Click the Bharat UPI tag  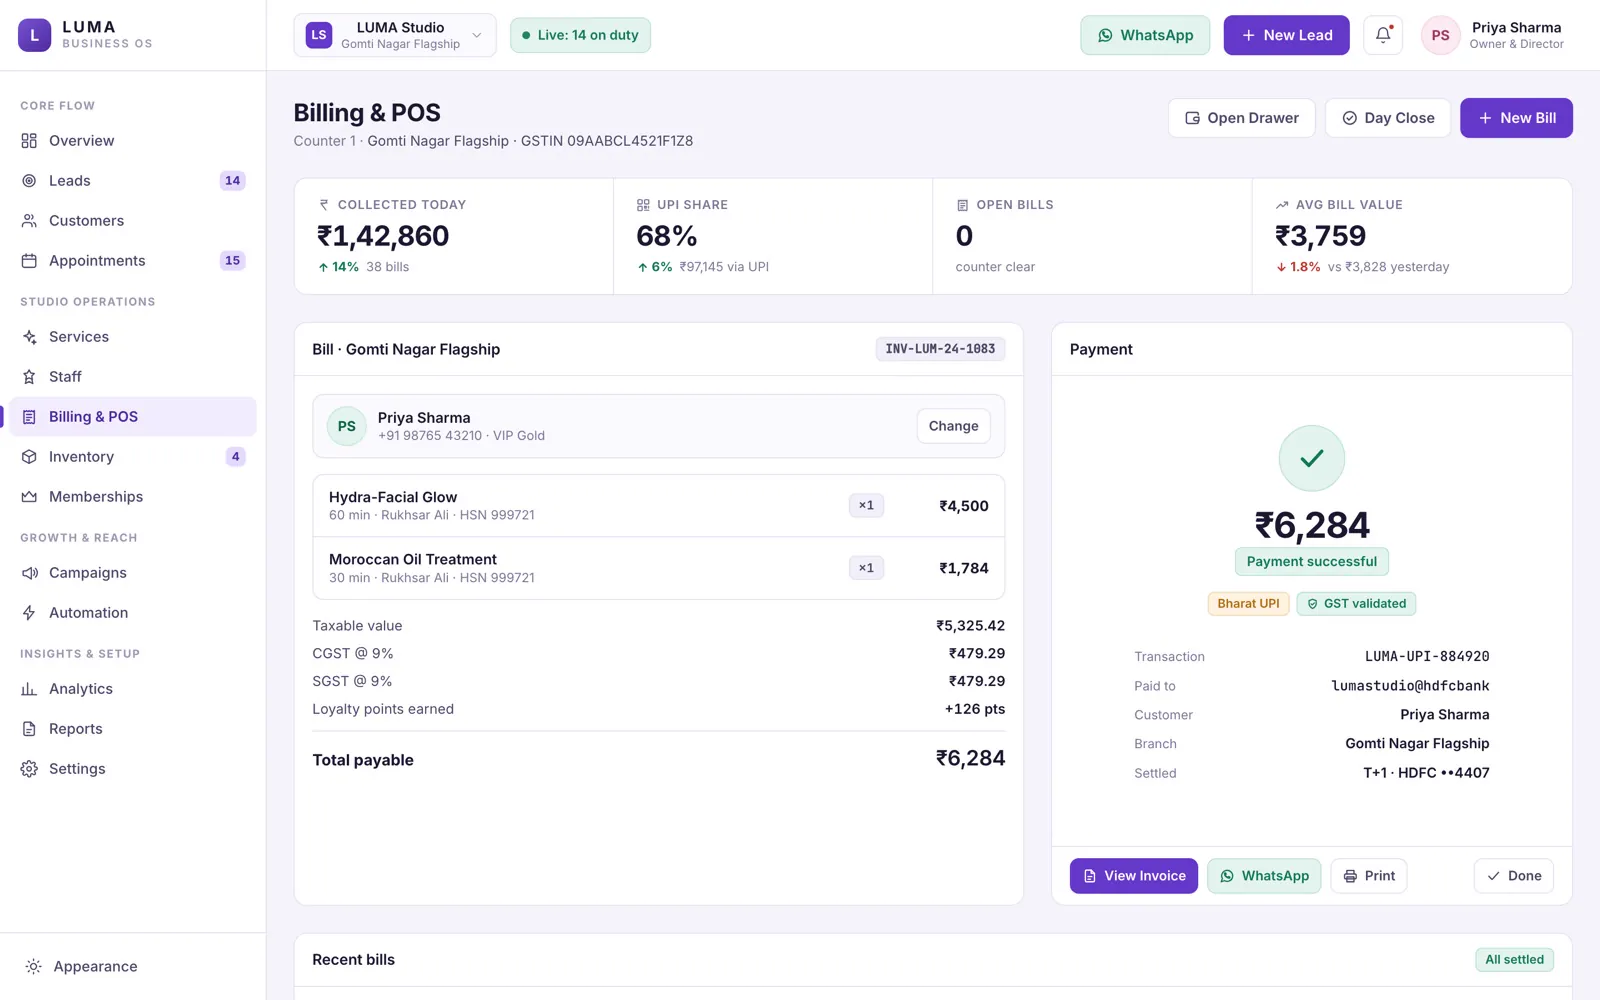[1248, 604]
